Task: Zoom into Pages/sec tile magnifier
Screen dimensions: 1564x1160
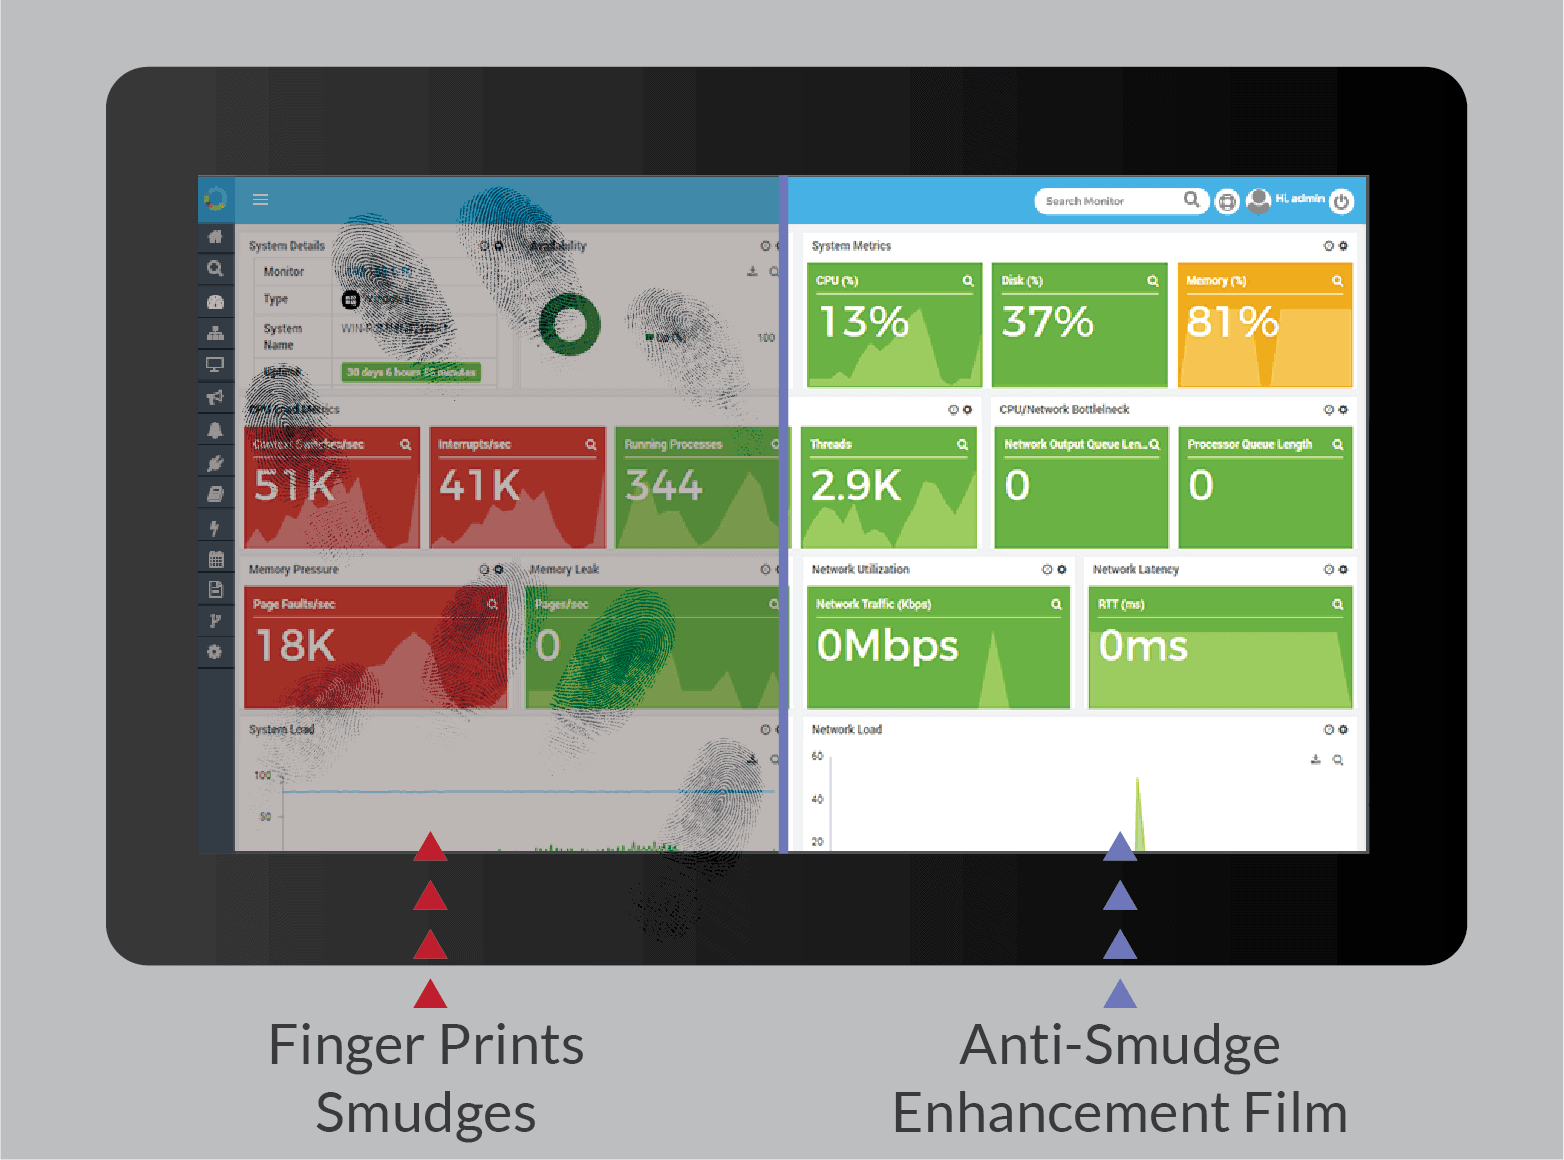Action: (773, 604)
